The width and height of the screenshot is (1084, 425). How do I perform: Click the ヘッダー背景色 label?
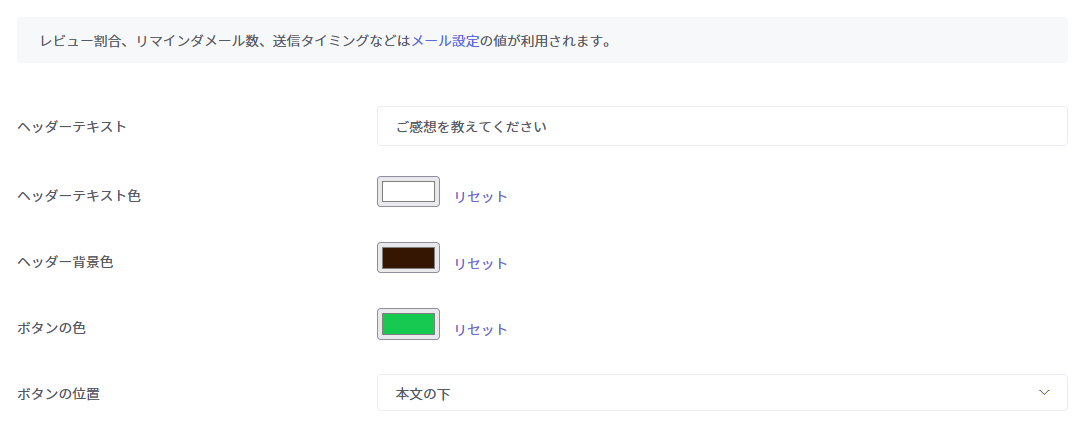tap(66, 262)
